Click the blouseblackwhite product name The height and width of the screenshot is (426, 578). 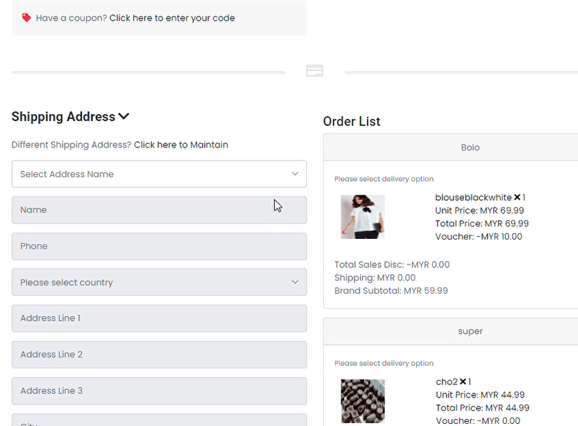pos(473,198)
